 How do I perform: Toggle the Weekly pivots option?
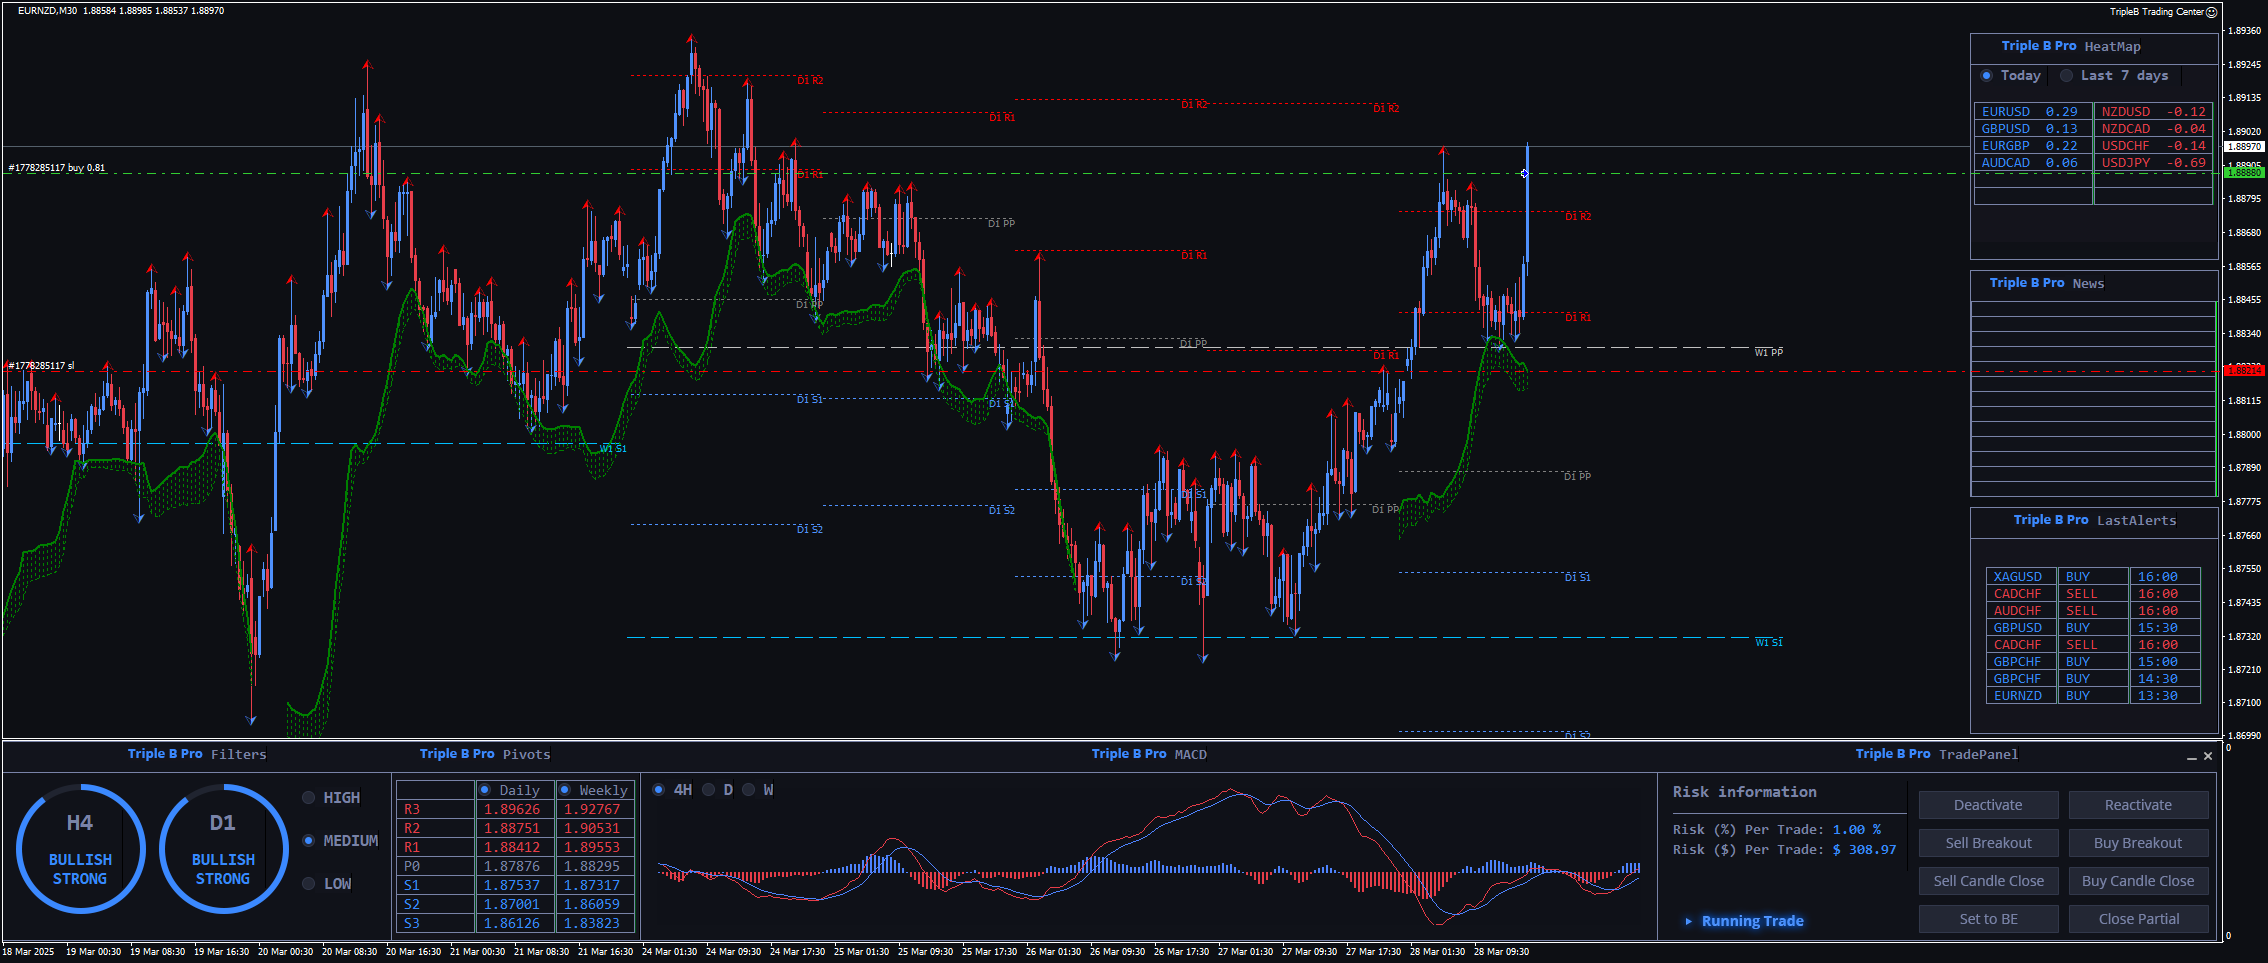pyautogui.click(x=564, y=790)
